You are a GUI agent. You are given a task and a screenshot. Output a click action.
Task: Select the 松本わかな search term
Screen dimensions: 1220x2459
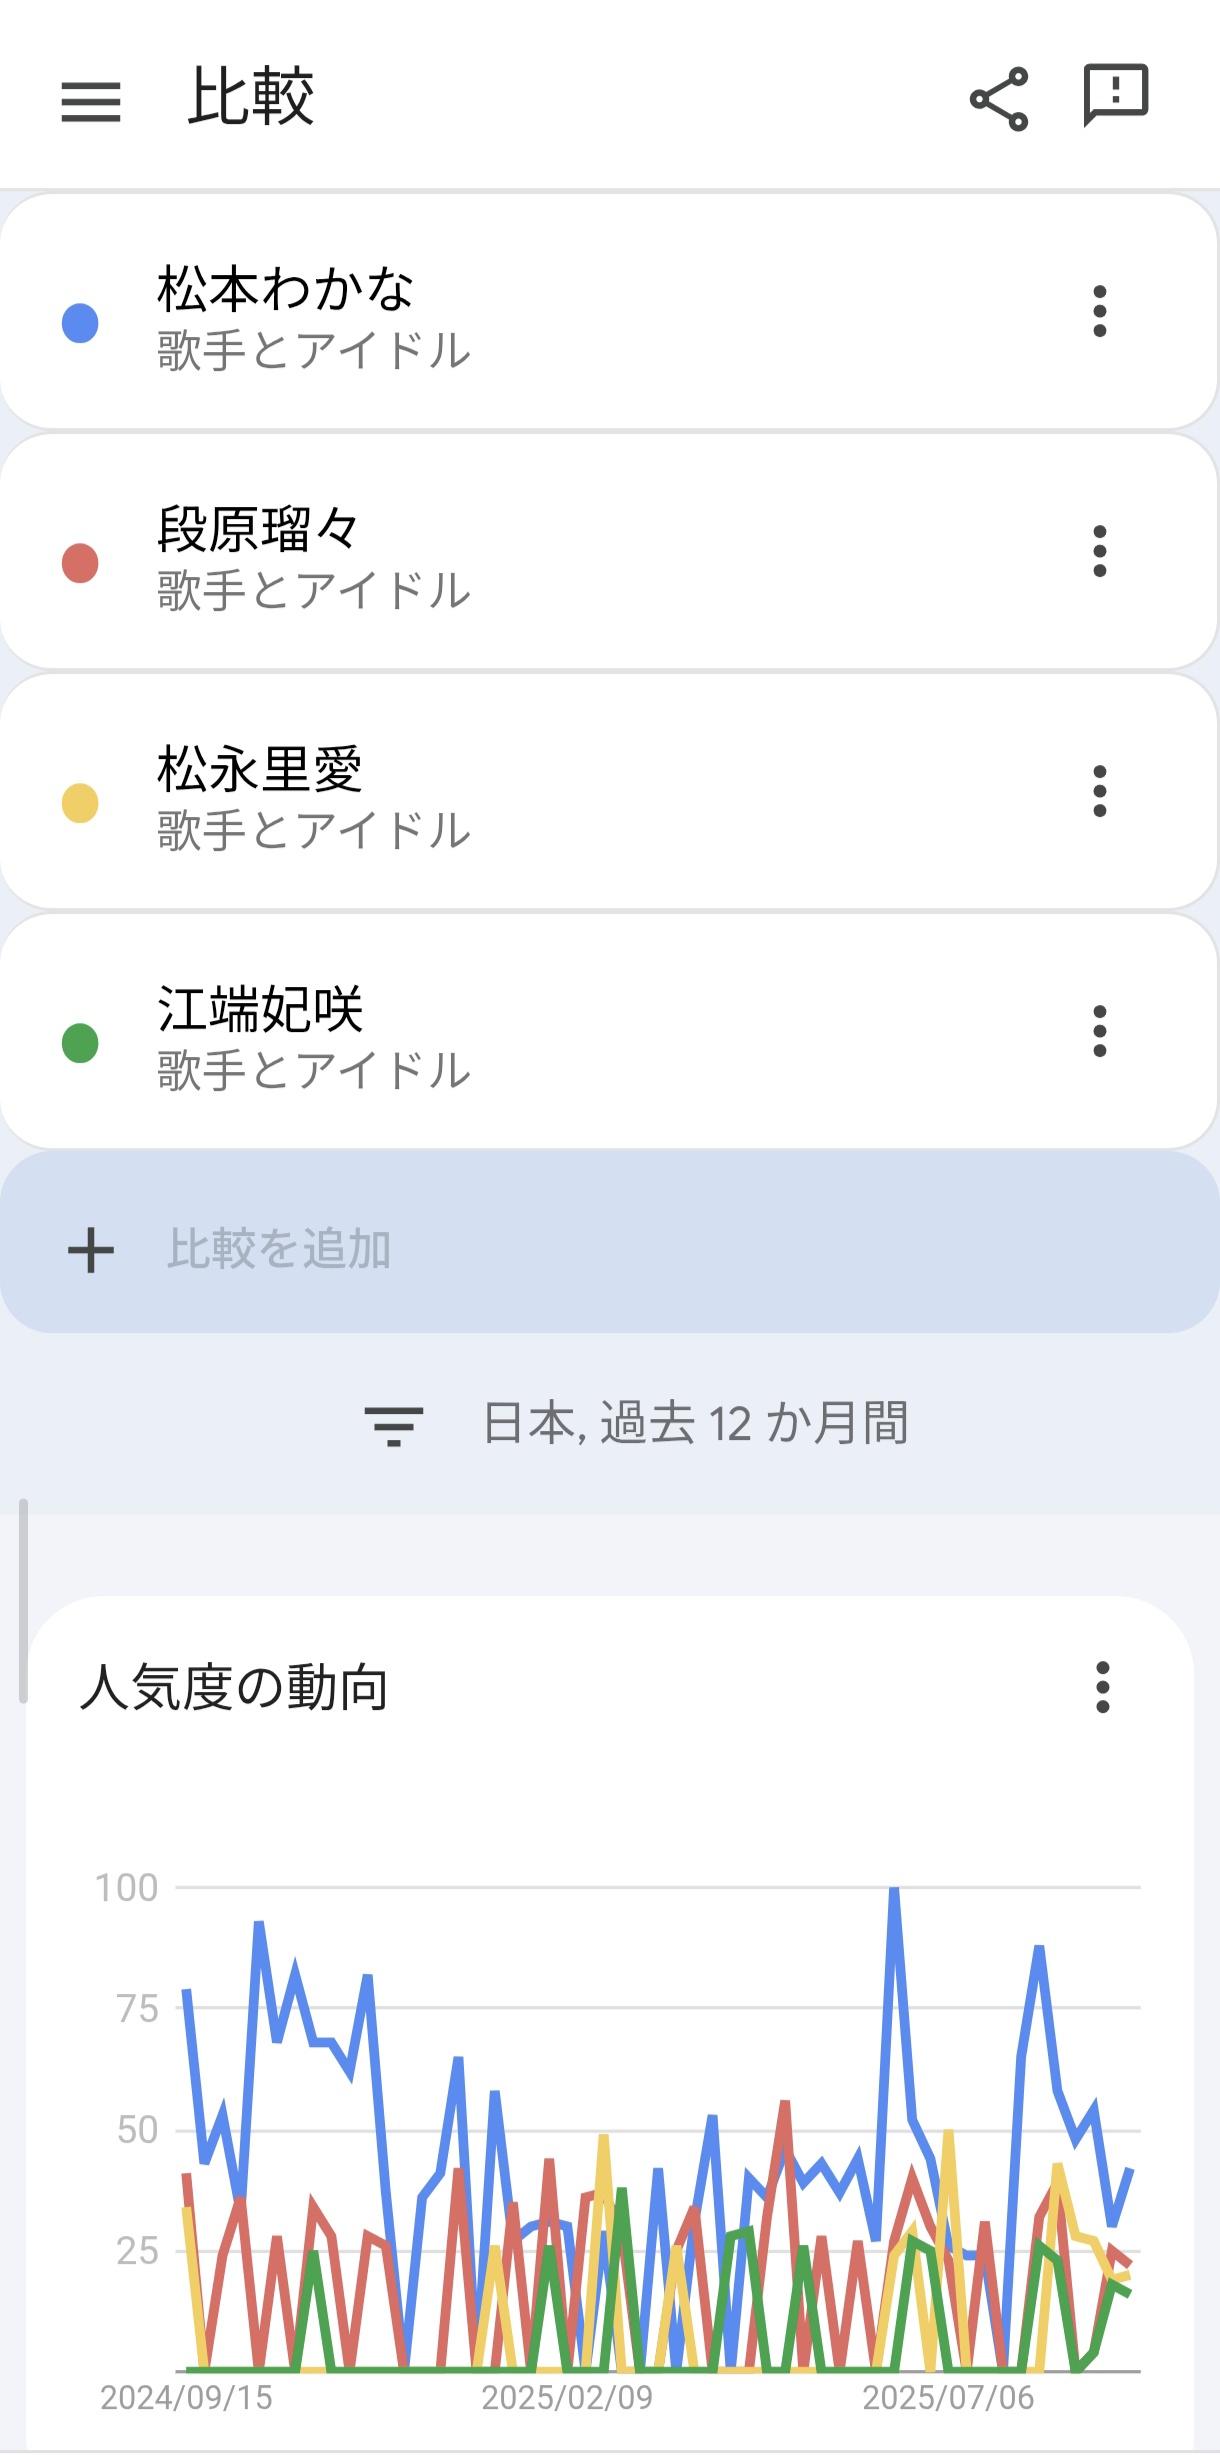coord(285,289)
